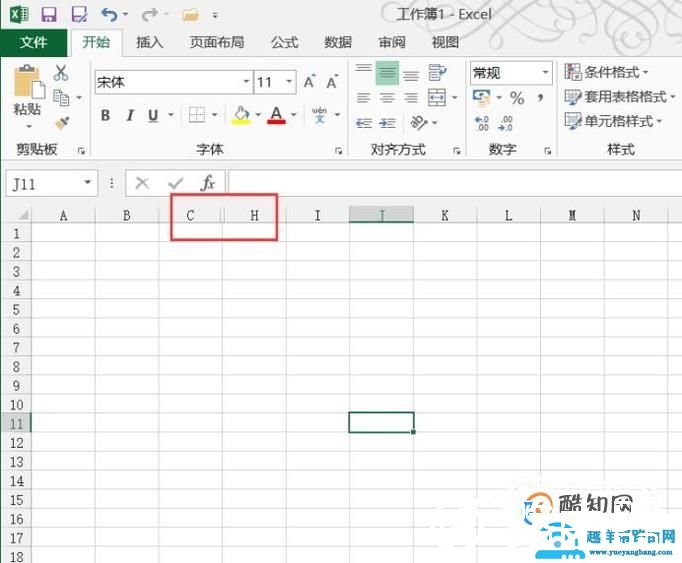Click the Accounting number format icon
Screen dimensions: 682x563
click(x=482, y=98)
